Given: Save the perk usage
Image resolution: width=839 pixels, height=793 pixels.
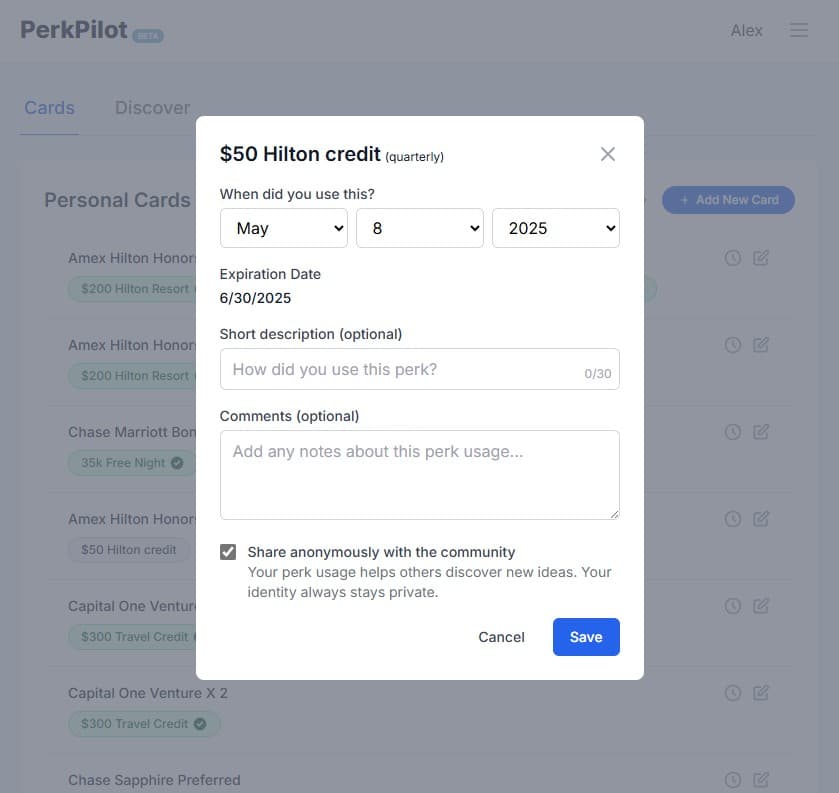Looking at the screenshot, I should 586,637.
